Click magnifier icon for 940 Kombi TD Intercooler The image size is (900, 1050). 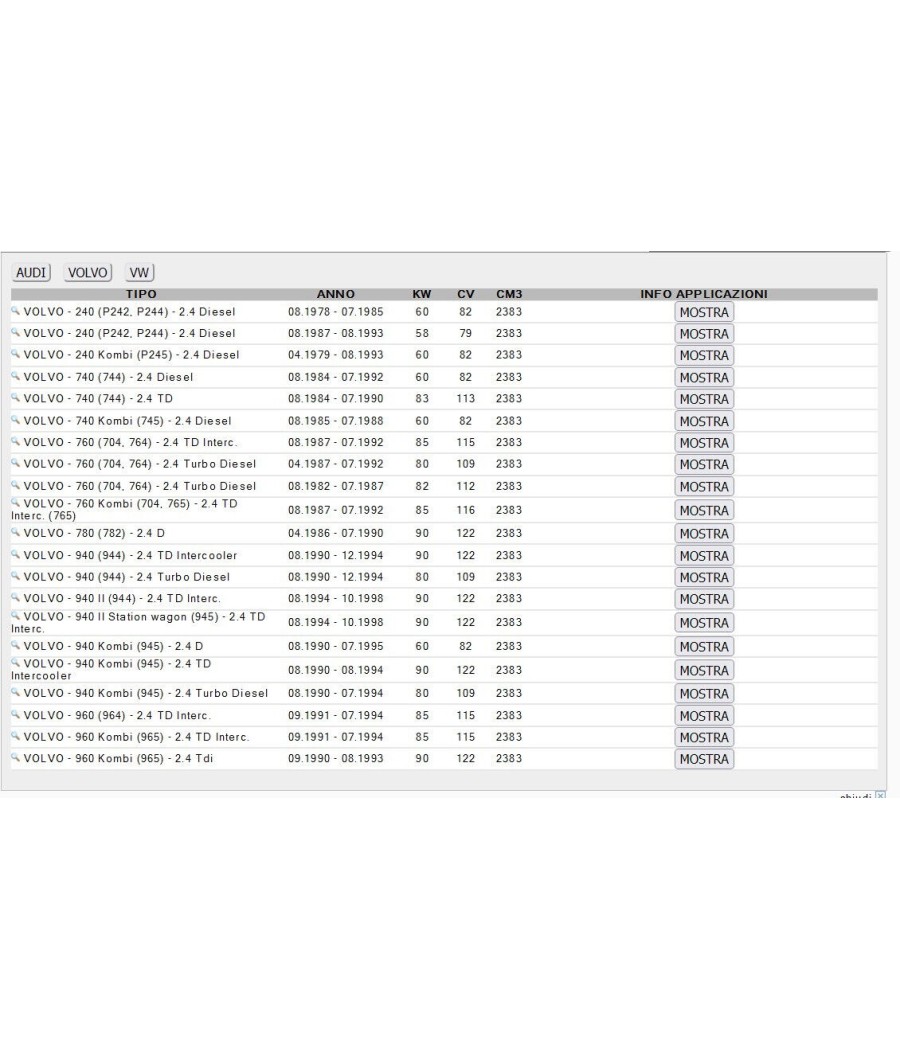15,662
